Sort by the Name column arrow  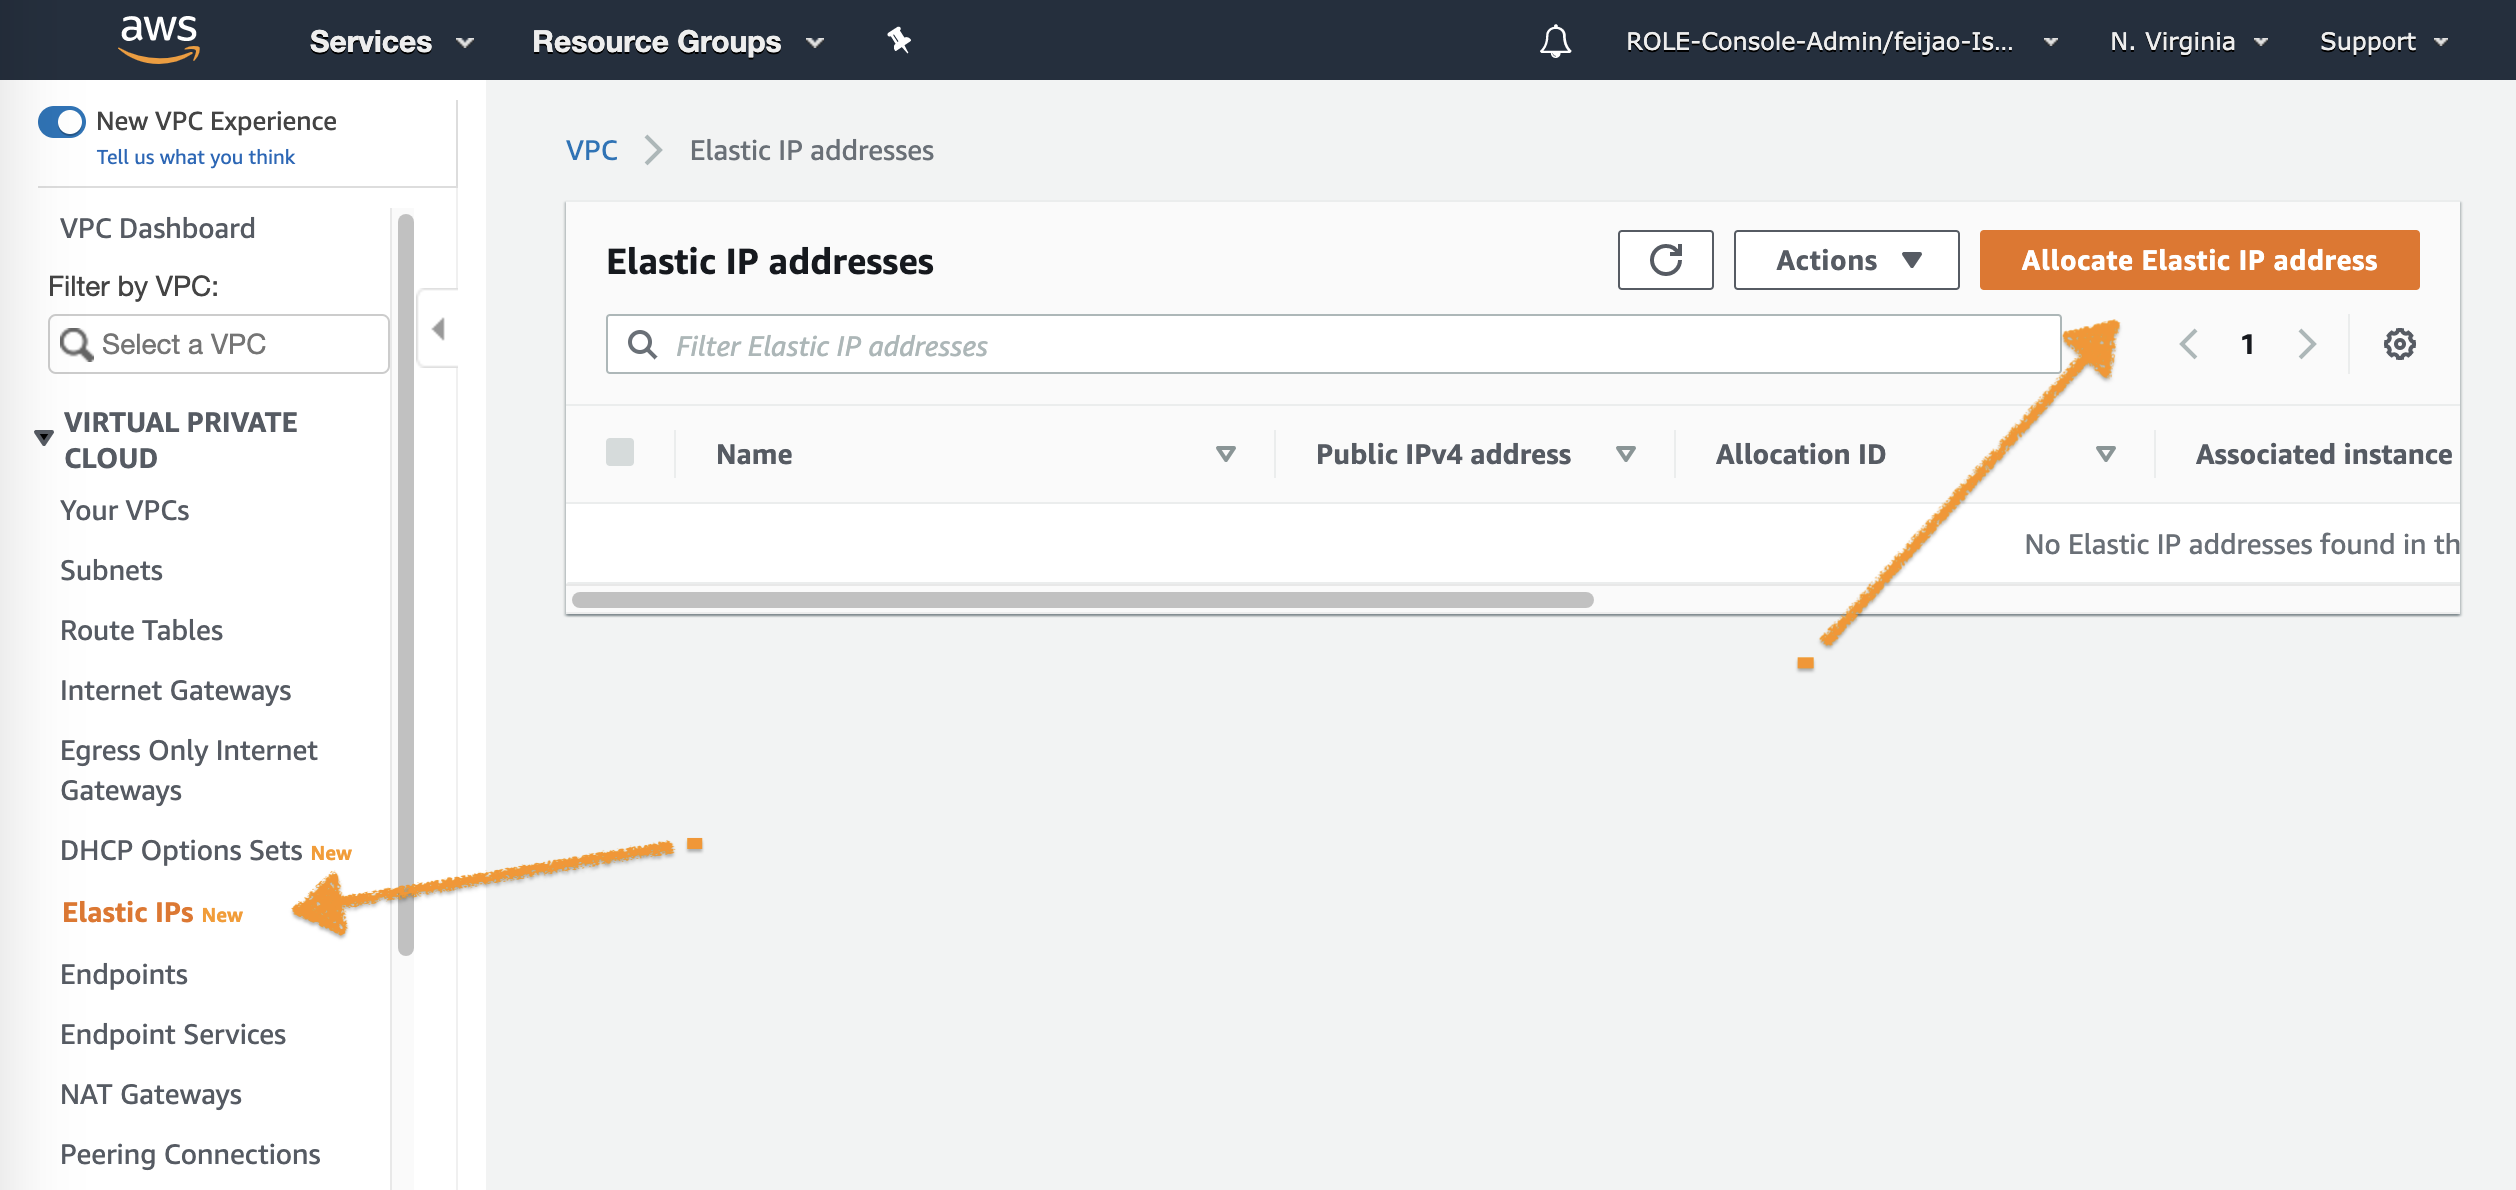[1225, 454]
